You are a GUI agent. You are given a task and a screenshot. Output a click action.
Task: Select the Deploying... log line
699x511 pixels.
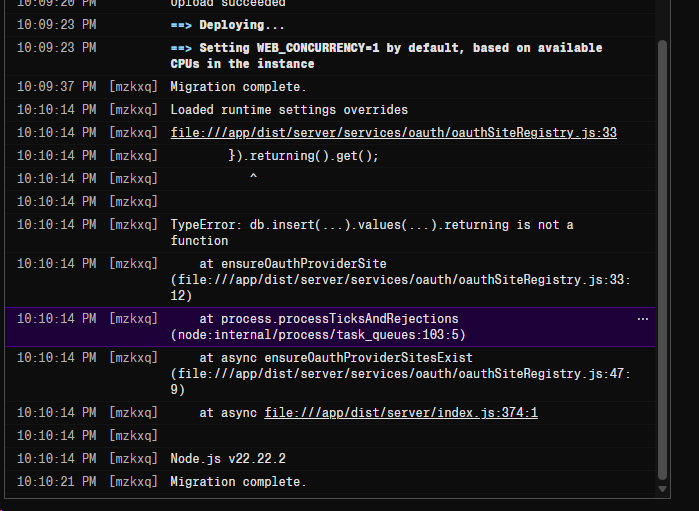click(330, 25)
